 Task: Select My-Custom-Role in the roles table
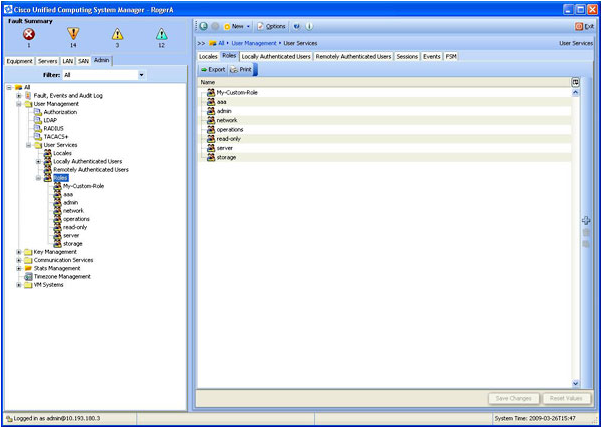[x=384, y=92]
